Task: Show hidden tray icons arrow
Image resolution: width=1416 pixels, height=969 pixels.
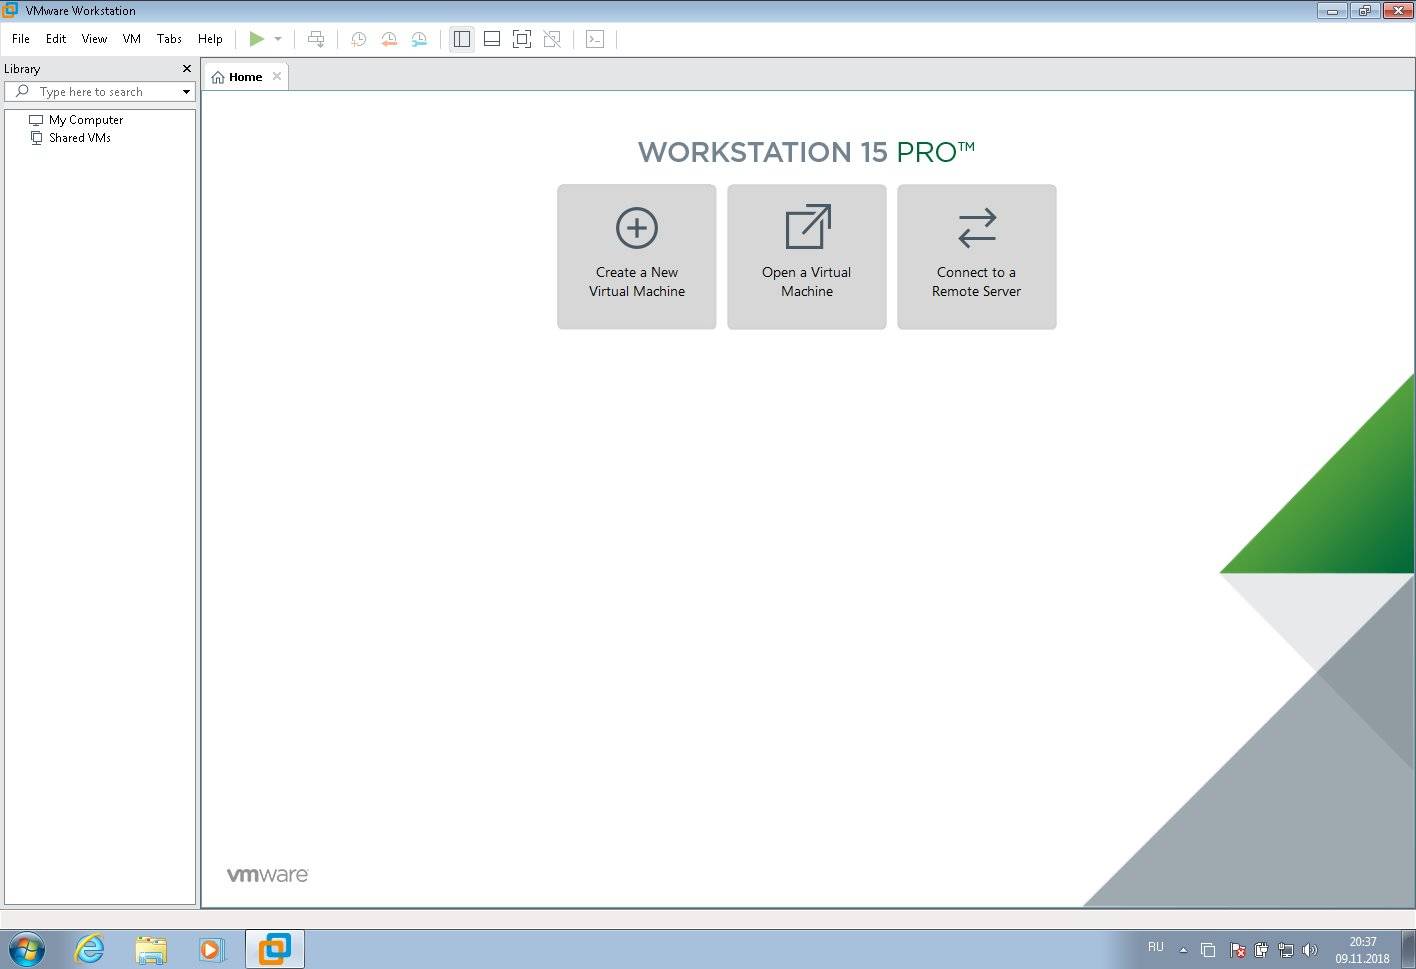Action: (1184, 950)
